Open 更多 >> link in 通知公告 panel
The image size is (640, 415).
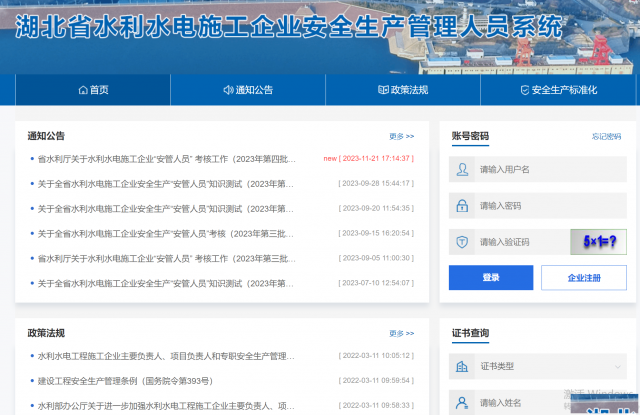click(x=402, y=136)
